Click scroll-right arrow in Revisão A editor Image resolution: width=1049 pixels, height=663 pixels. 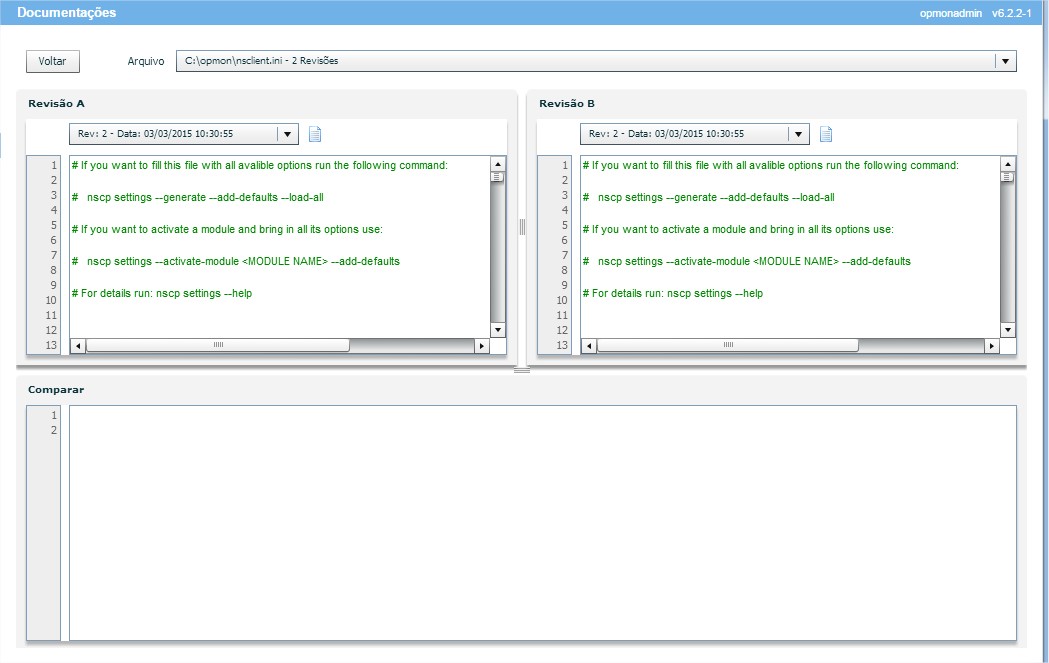482,346
